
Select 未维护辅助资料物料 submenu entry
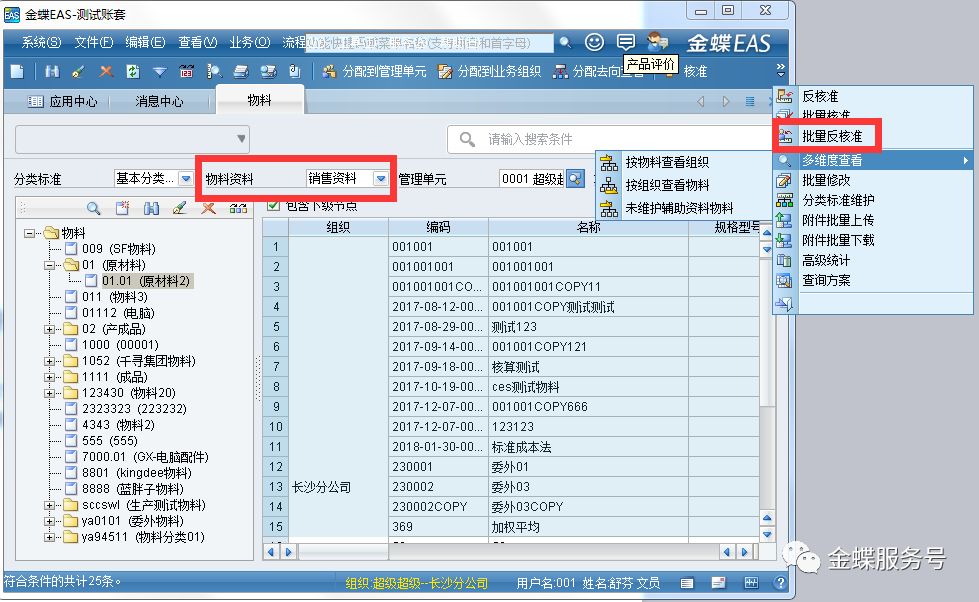tap(679, 208)
